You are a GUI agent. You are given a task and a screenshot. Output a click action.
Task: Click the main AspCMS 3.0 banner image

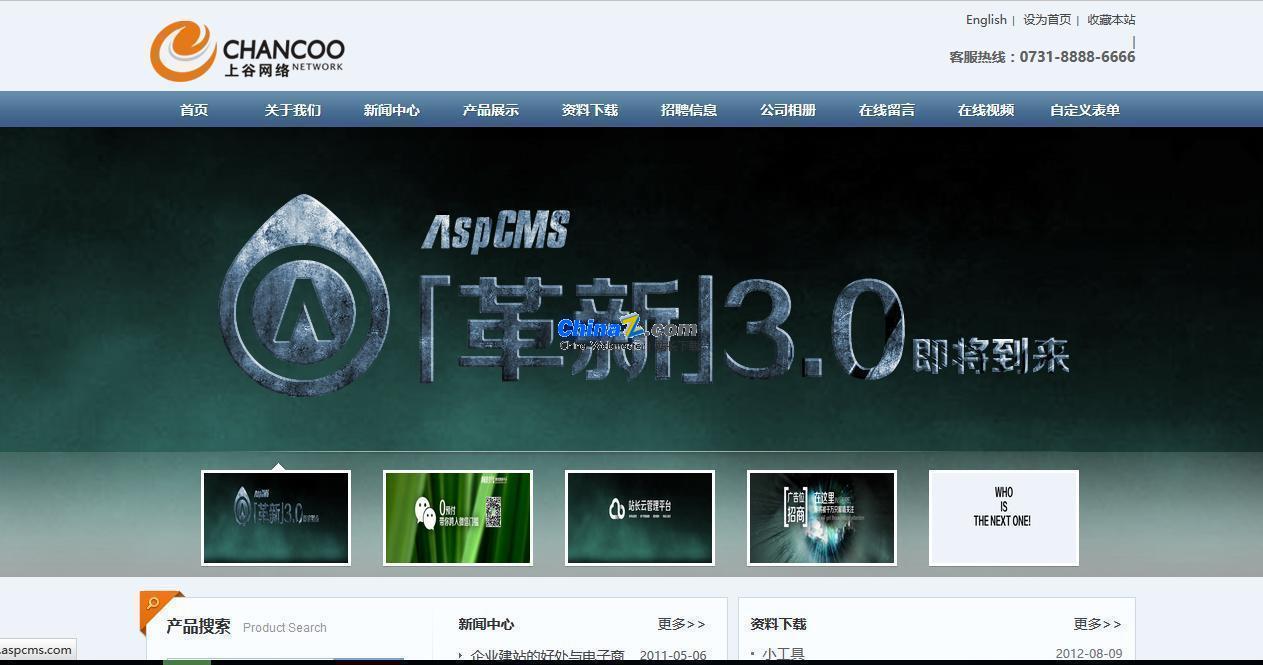[631, 290]
